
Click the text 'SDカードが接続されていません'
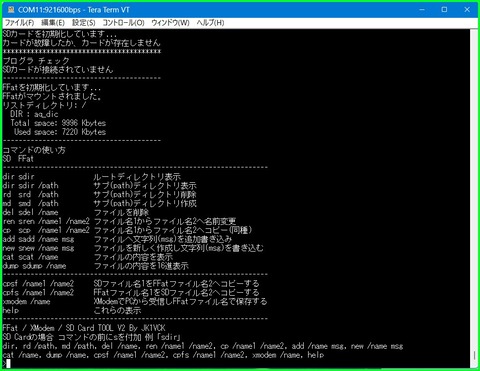[58, 69]
